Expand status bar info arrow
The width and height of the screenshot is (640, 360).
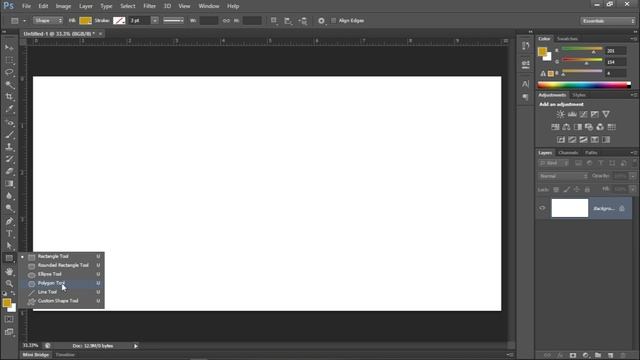click(136, 346)
